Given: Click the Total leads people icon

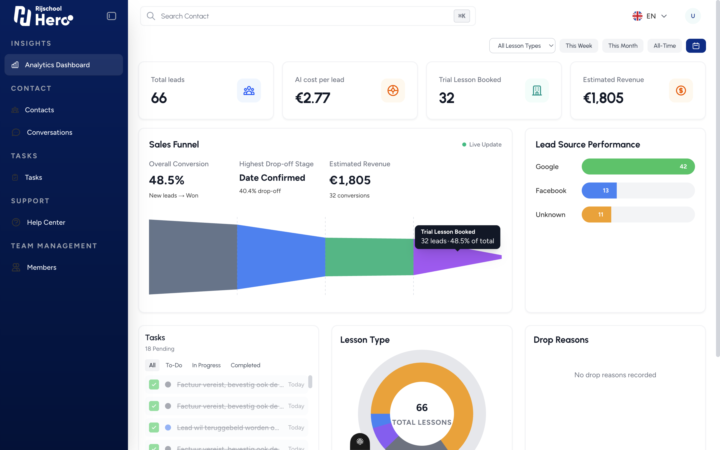Looking at the screenshot, I should 249,90.
